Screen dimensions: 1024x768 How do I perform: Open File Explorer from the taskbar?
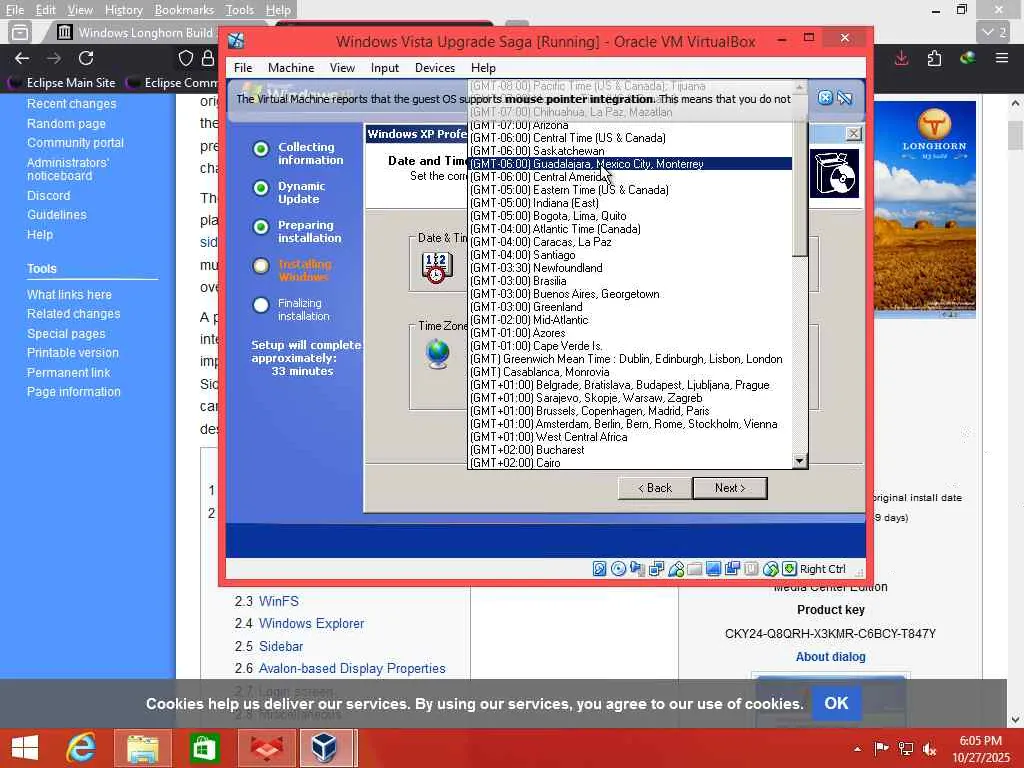(142, 748)
